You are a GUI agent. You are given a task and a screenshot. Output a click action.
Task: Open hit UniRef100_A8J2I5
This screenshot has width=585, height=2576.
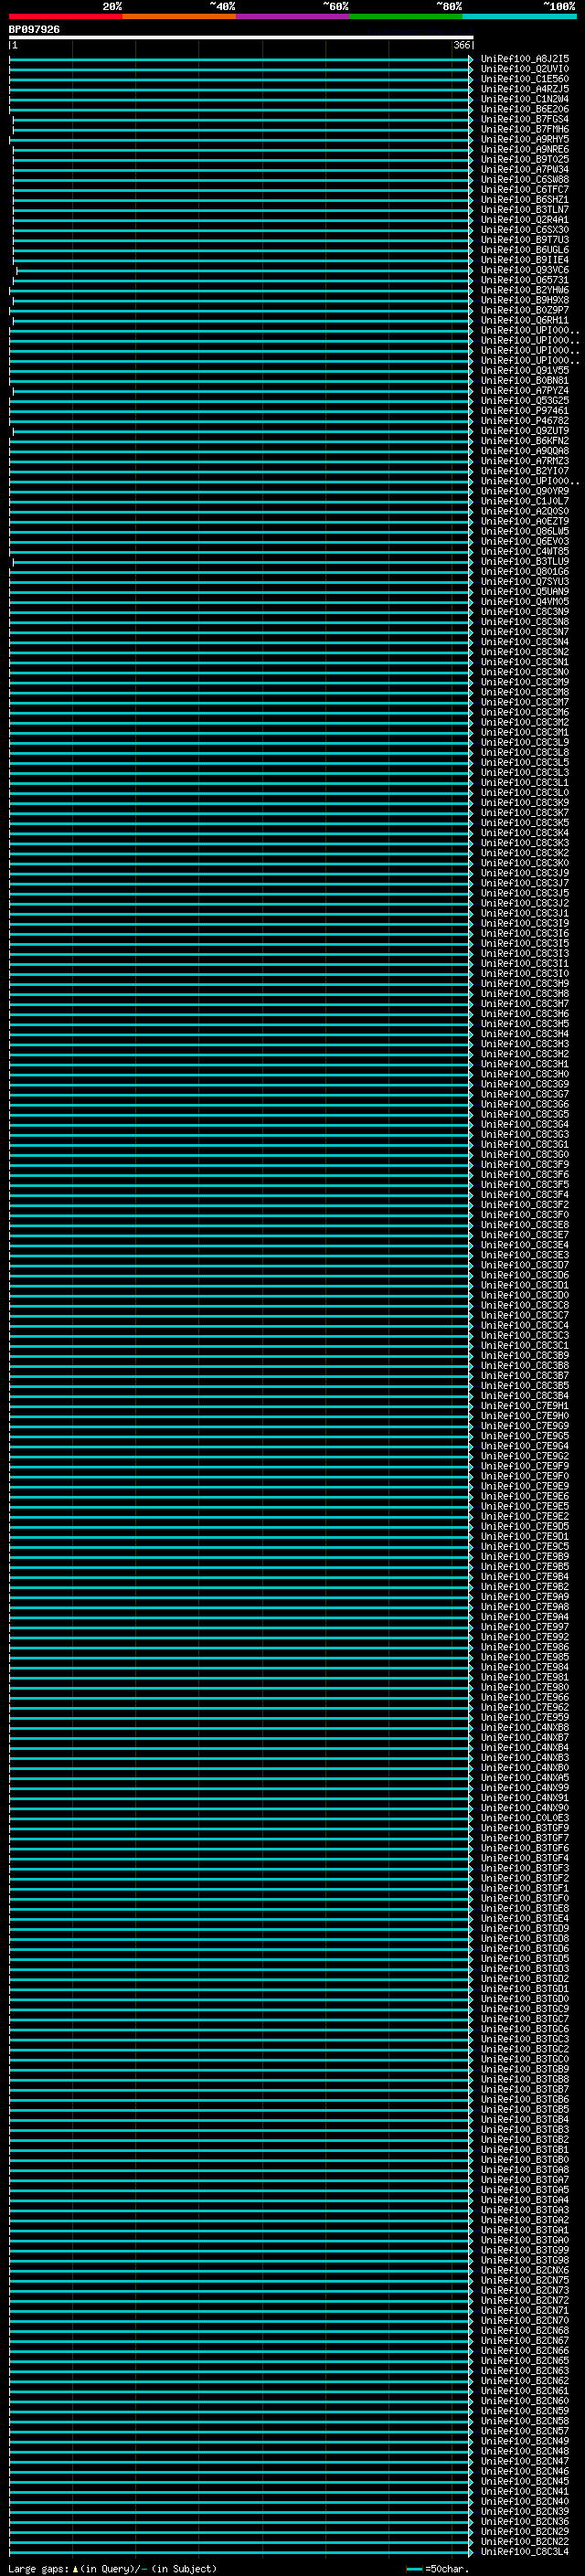(x=525, y=59)
